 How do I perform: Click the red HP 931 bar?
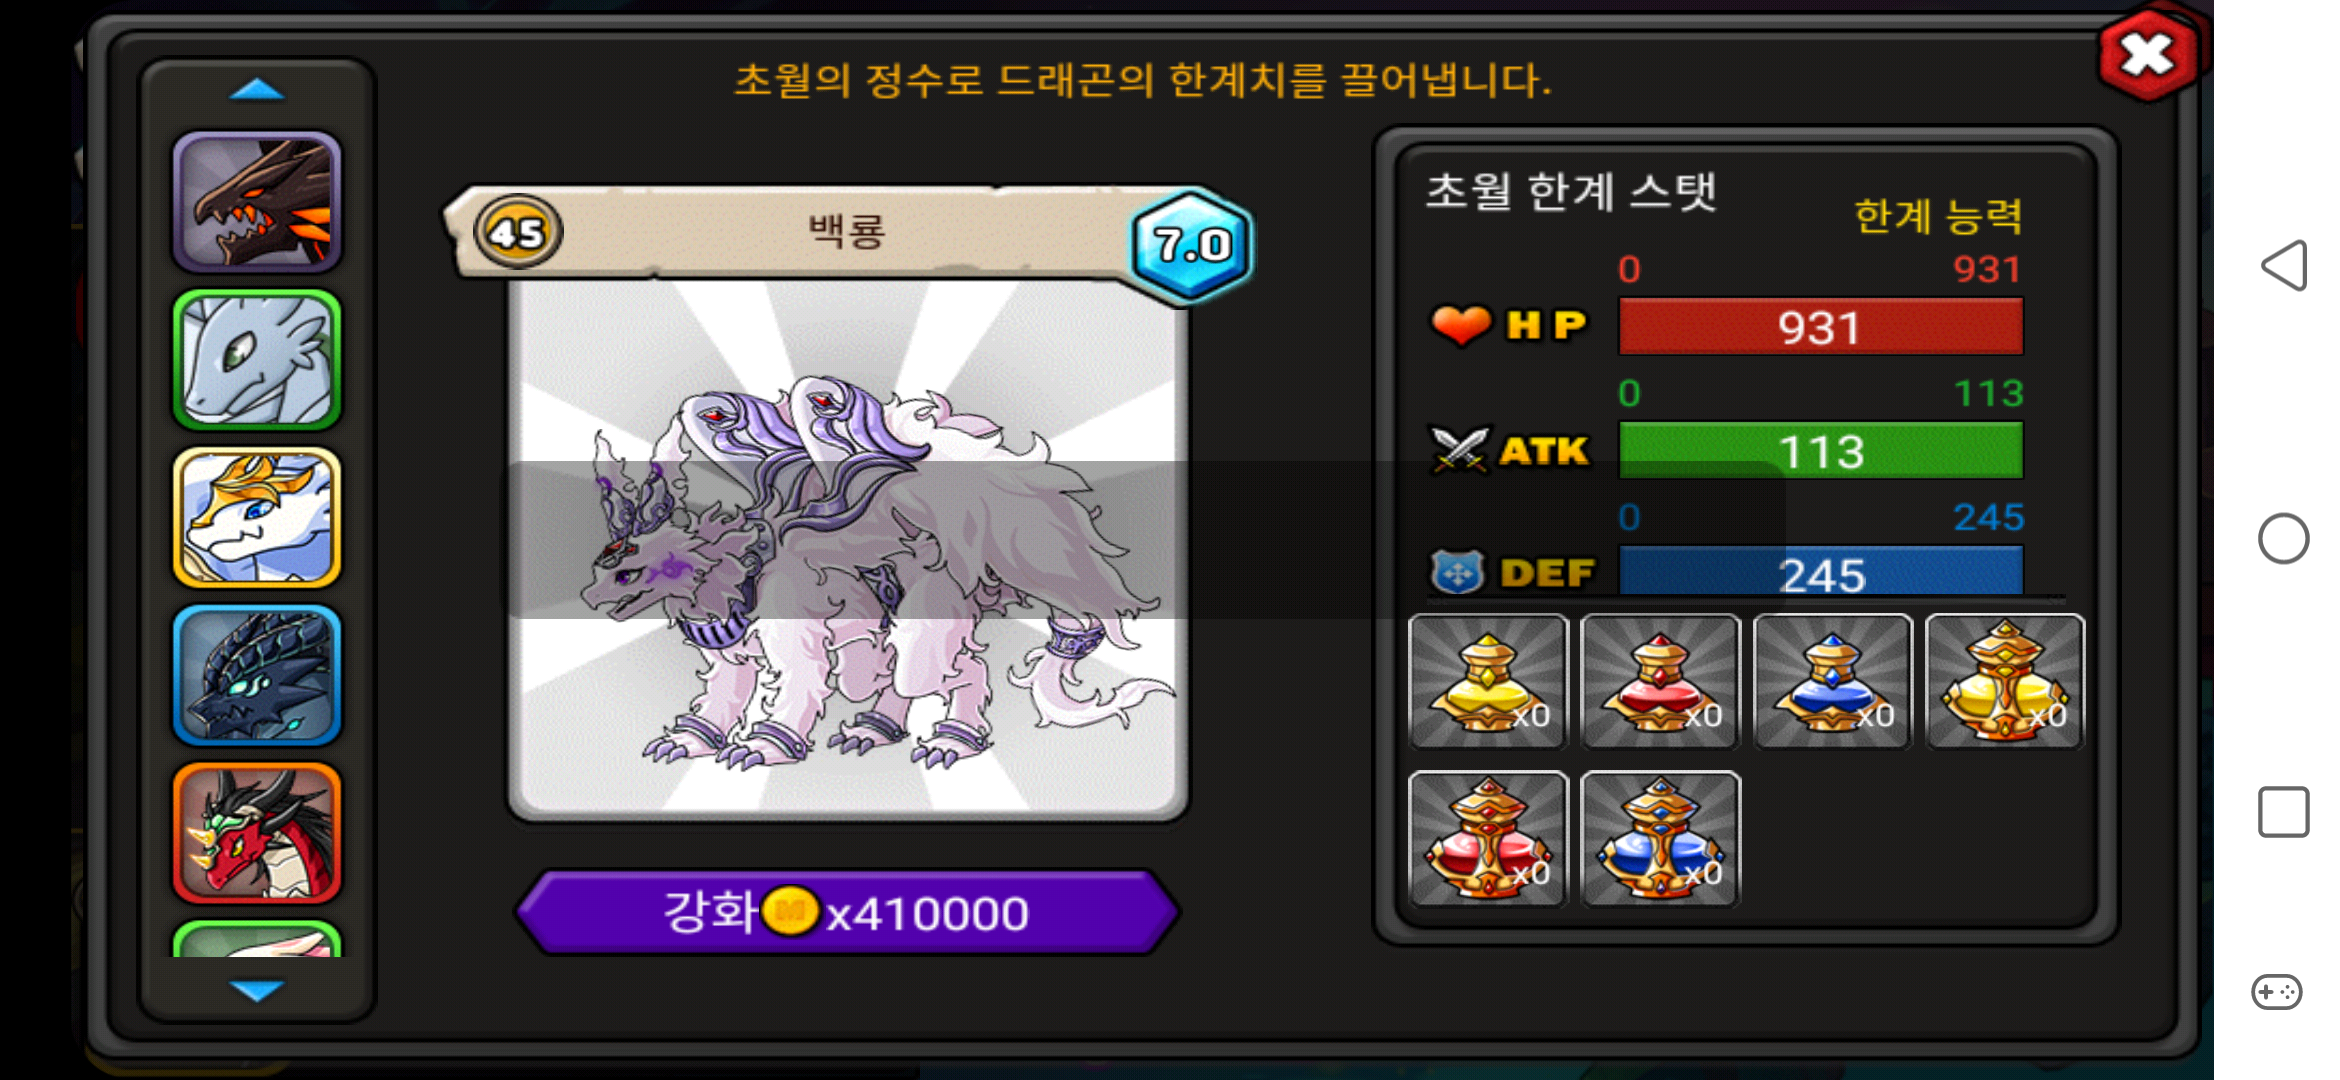pyautogui.click(x=1821, y=327)
